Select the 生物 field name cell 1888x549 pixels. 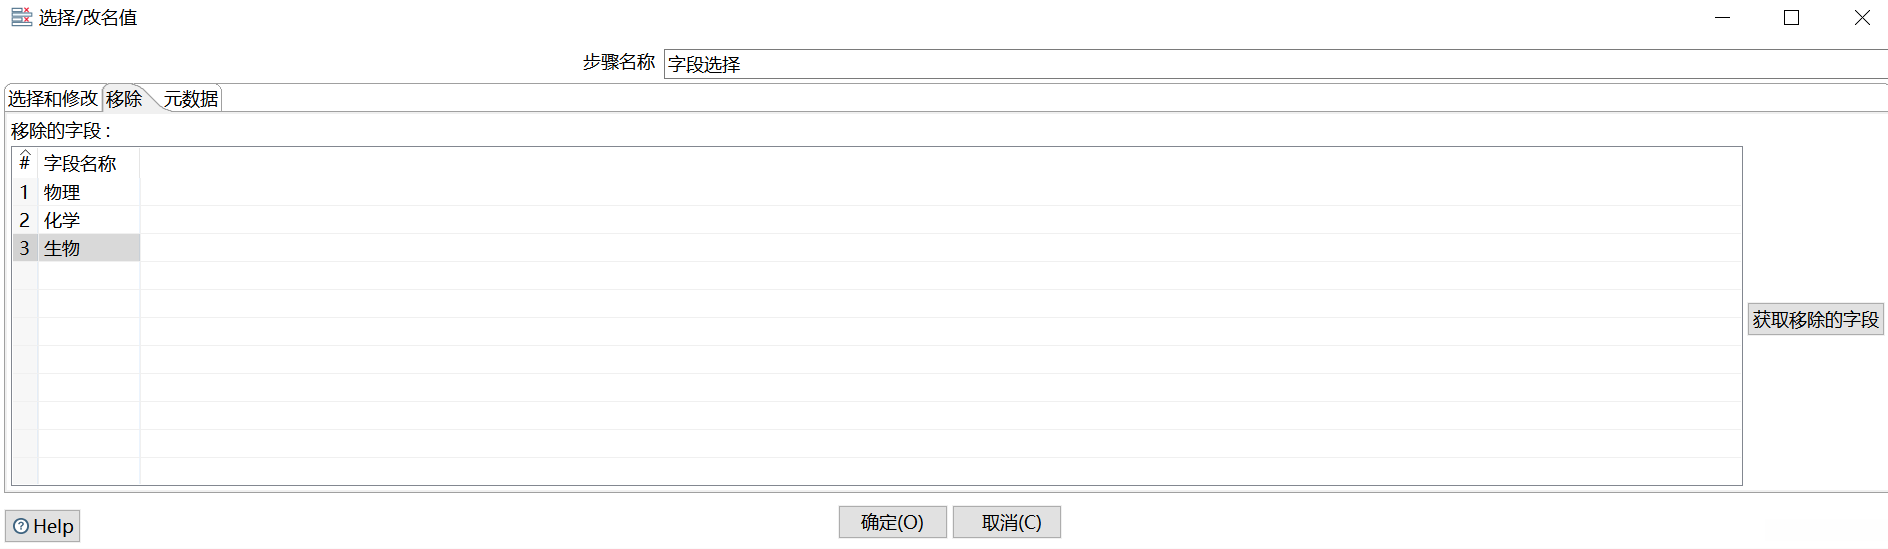[88, 248]
